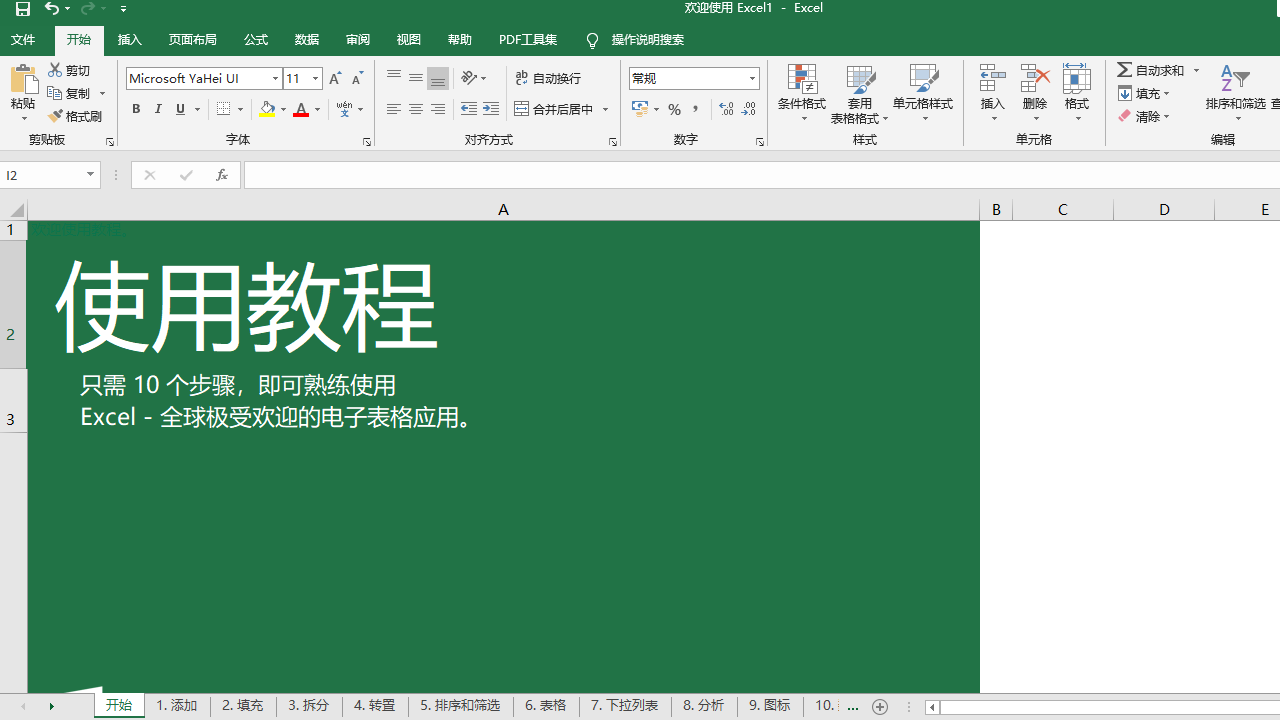Viewport: 1280px width, 720px height.
Task: Open the 5. 排序和筛选 sheet tab
Action: 460,705
